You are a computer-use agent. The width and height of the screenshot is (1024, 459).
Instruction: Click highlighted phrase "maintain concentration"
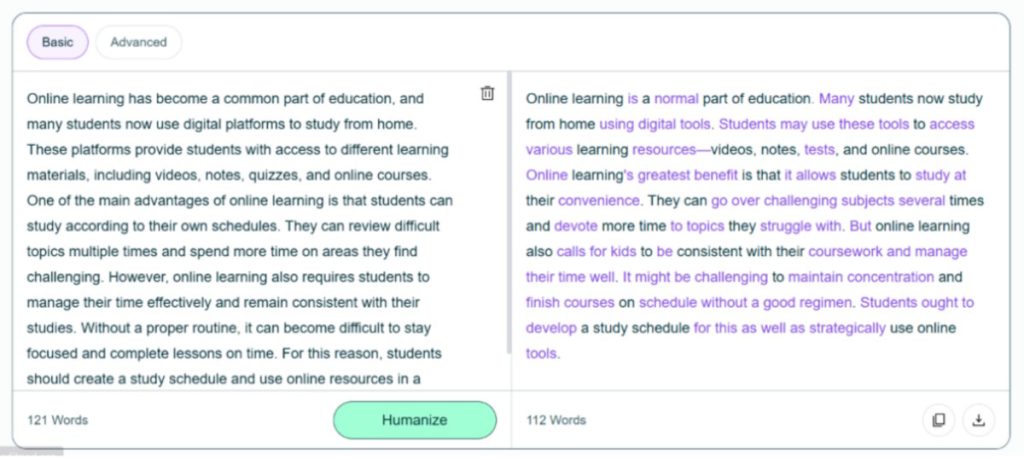pyautogui.click(x=861, y=277)
